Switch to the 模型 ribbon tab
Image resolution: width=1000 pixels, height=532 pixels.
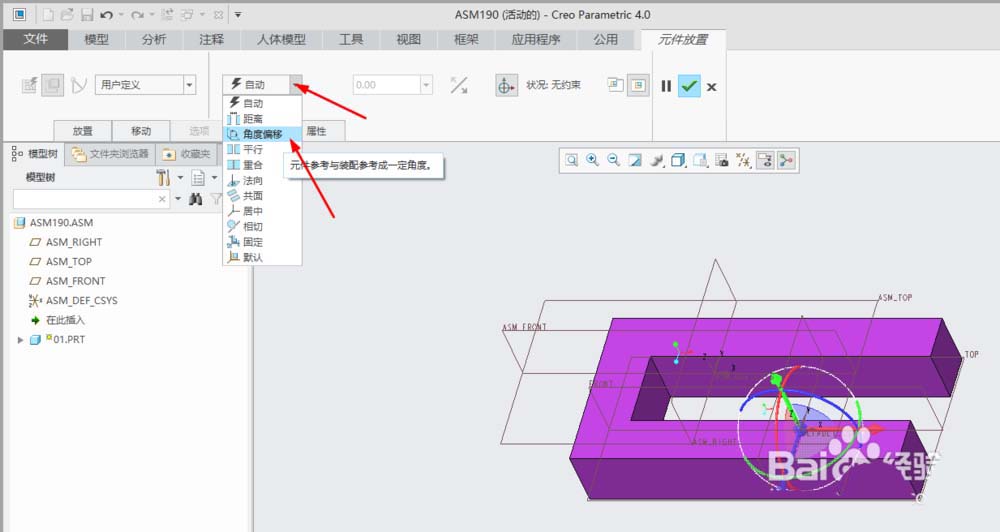tap(97, 40)
